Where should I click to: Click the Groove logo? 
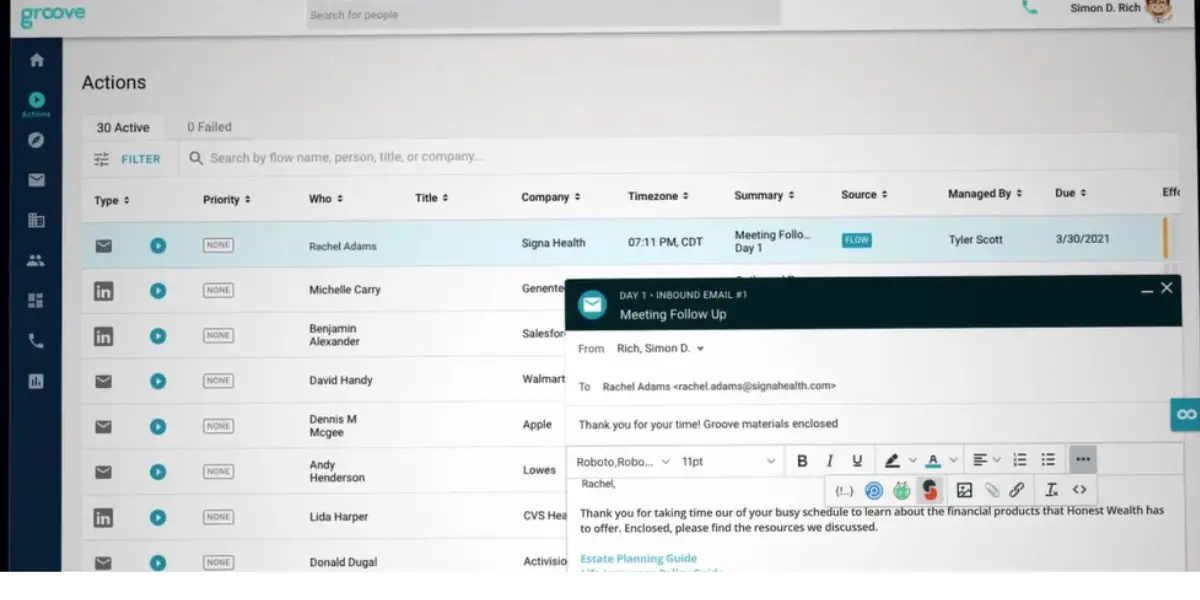(x=52, y=16)
